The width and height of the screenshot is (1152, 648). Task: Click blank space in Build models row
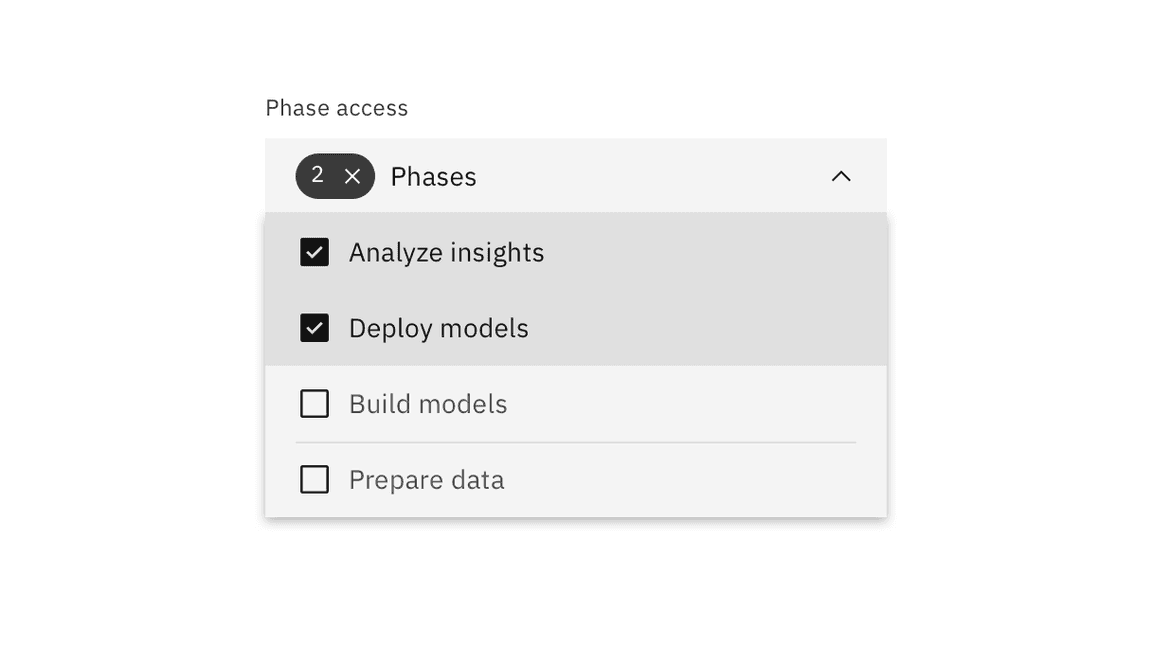click(x=700, y=404)
